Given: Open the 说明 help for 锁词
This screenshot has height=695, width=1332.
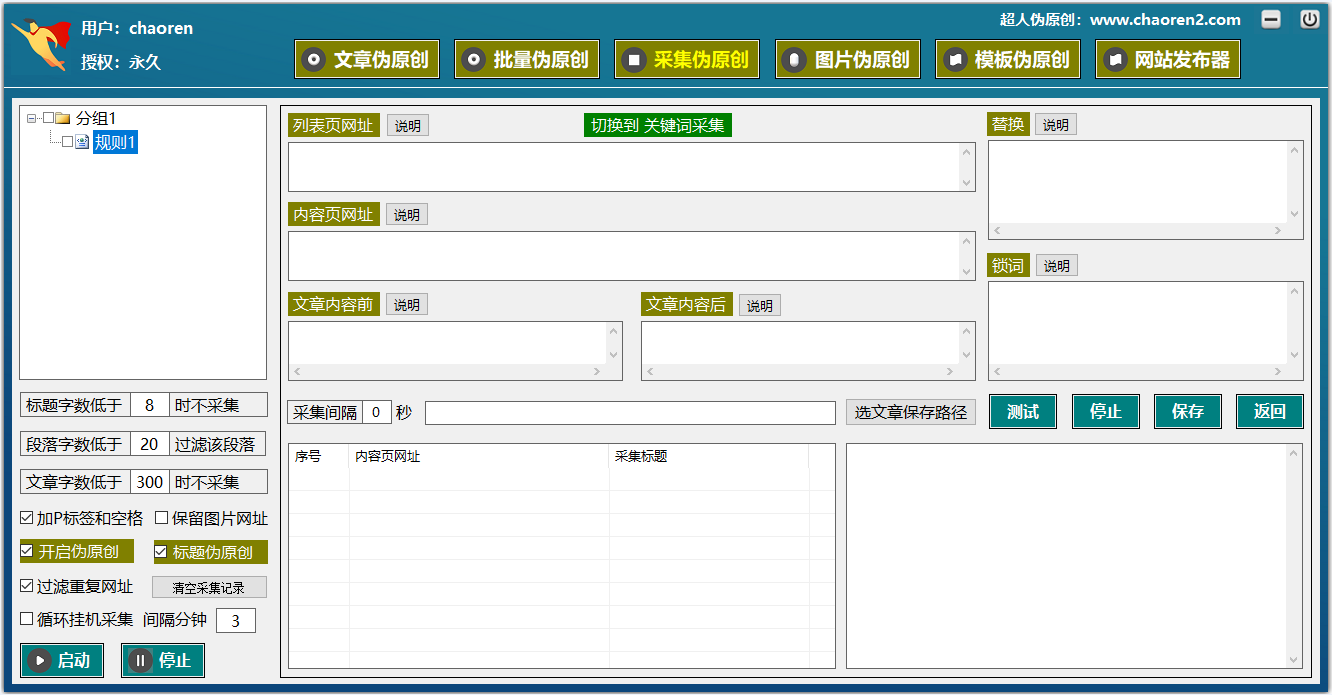Looking at the screenshot, I should (x=1056, y=266).
